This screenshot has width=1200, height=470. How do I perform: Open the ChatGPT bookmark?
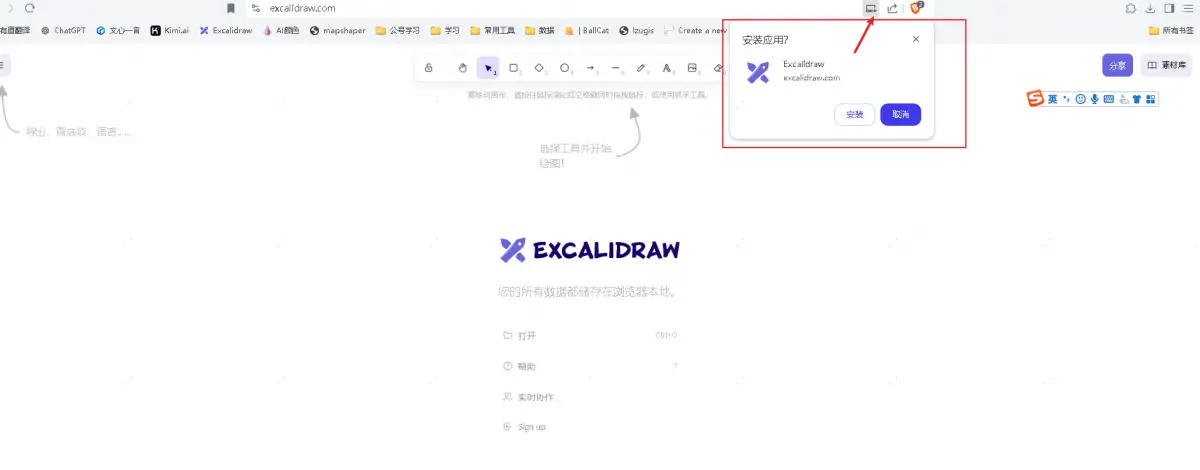[x=63, y=30]
